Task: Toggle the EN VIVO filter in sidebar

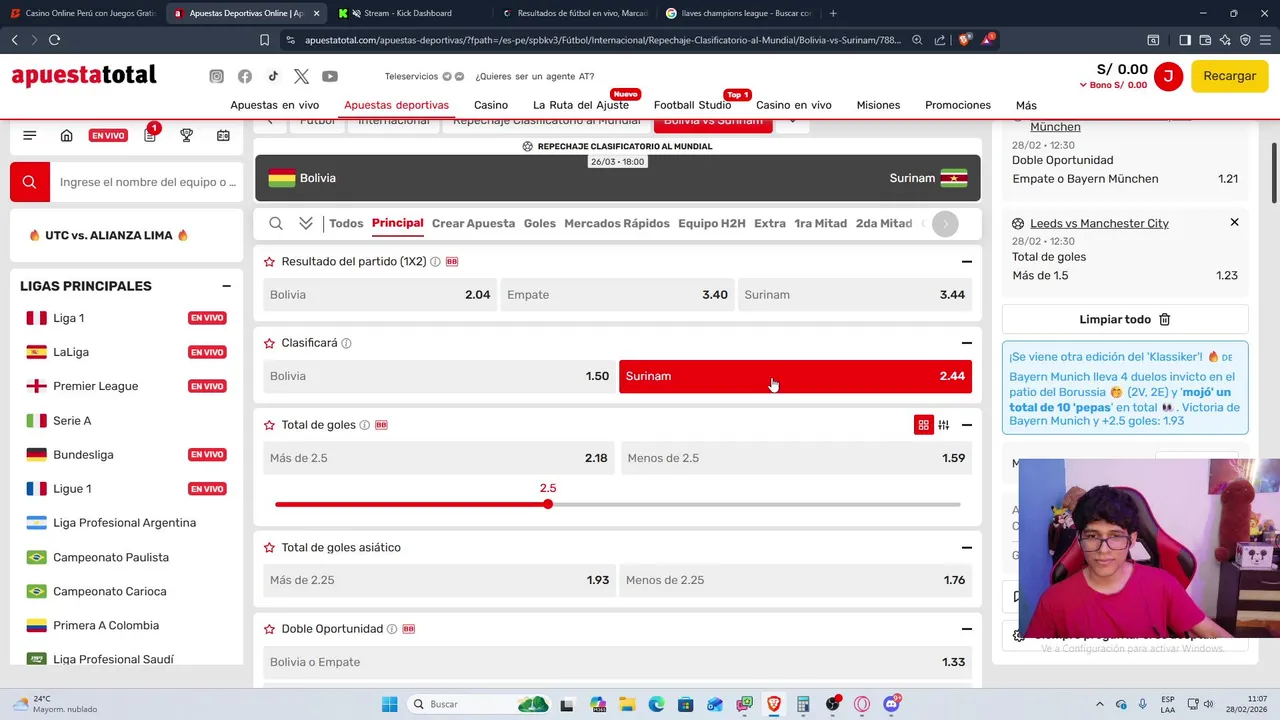Action: pyautogui.click(x=108, y=135)
